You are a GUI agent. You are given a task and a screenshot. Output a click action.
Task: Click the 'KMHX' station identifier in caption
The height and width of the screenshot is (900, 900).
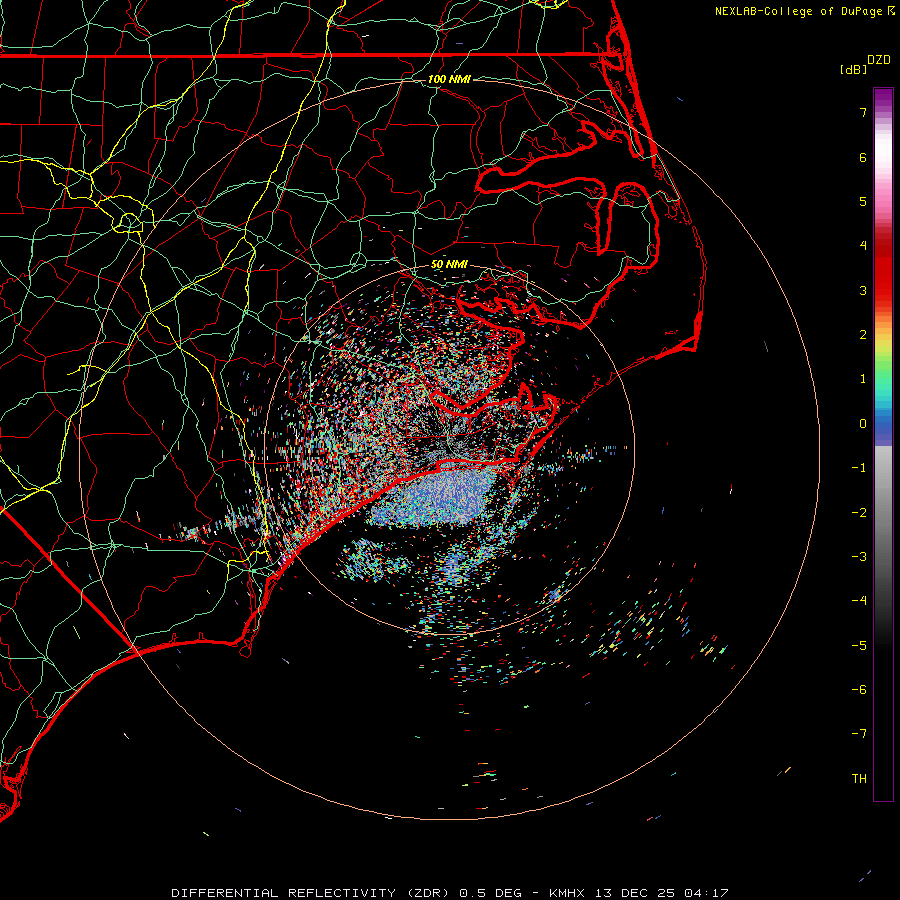(x=569, y=893)
